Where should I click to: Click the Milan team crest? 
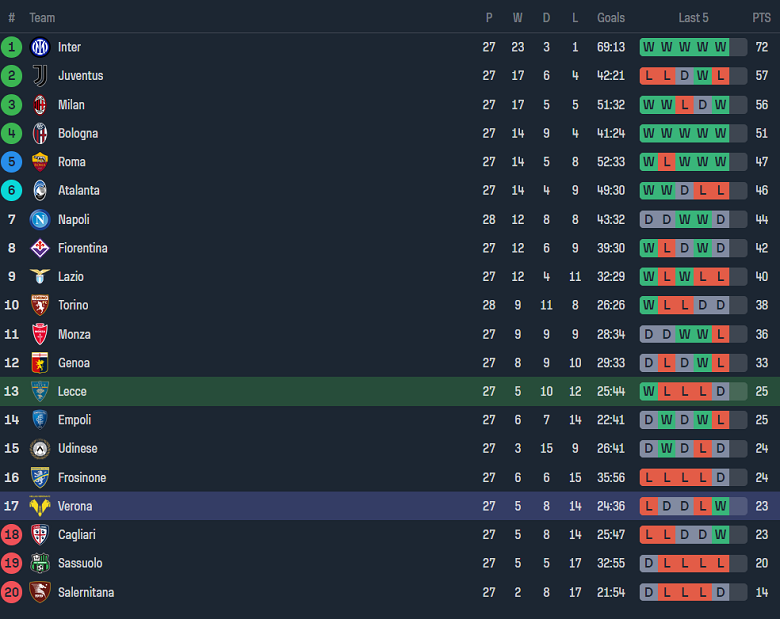click(x=40, y=105)
